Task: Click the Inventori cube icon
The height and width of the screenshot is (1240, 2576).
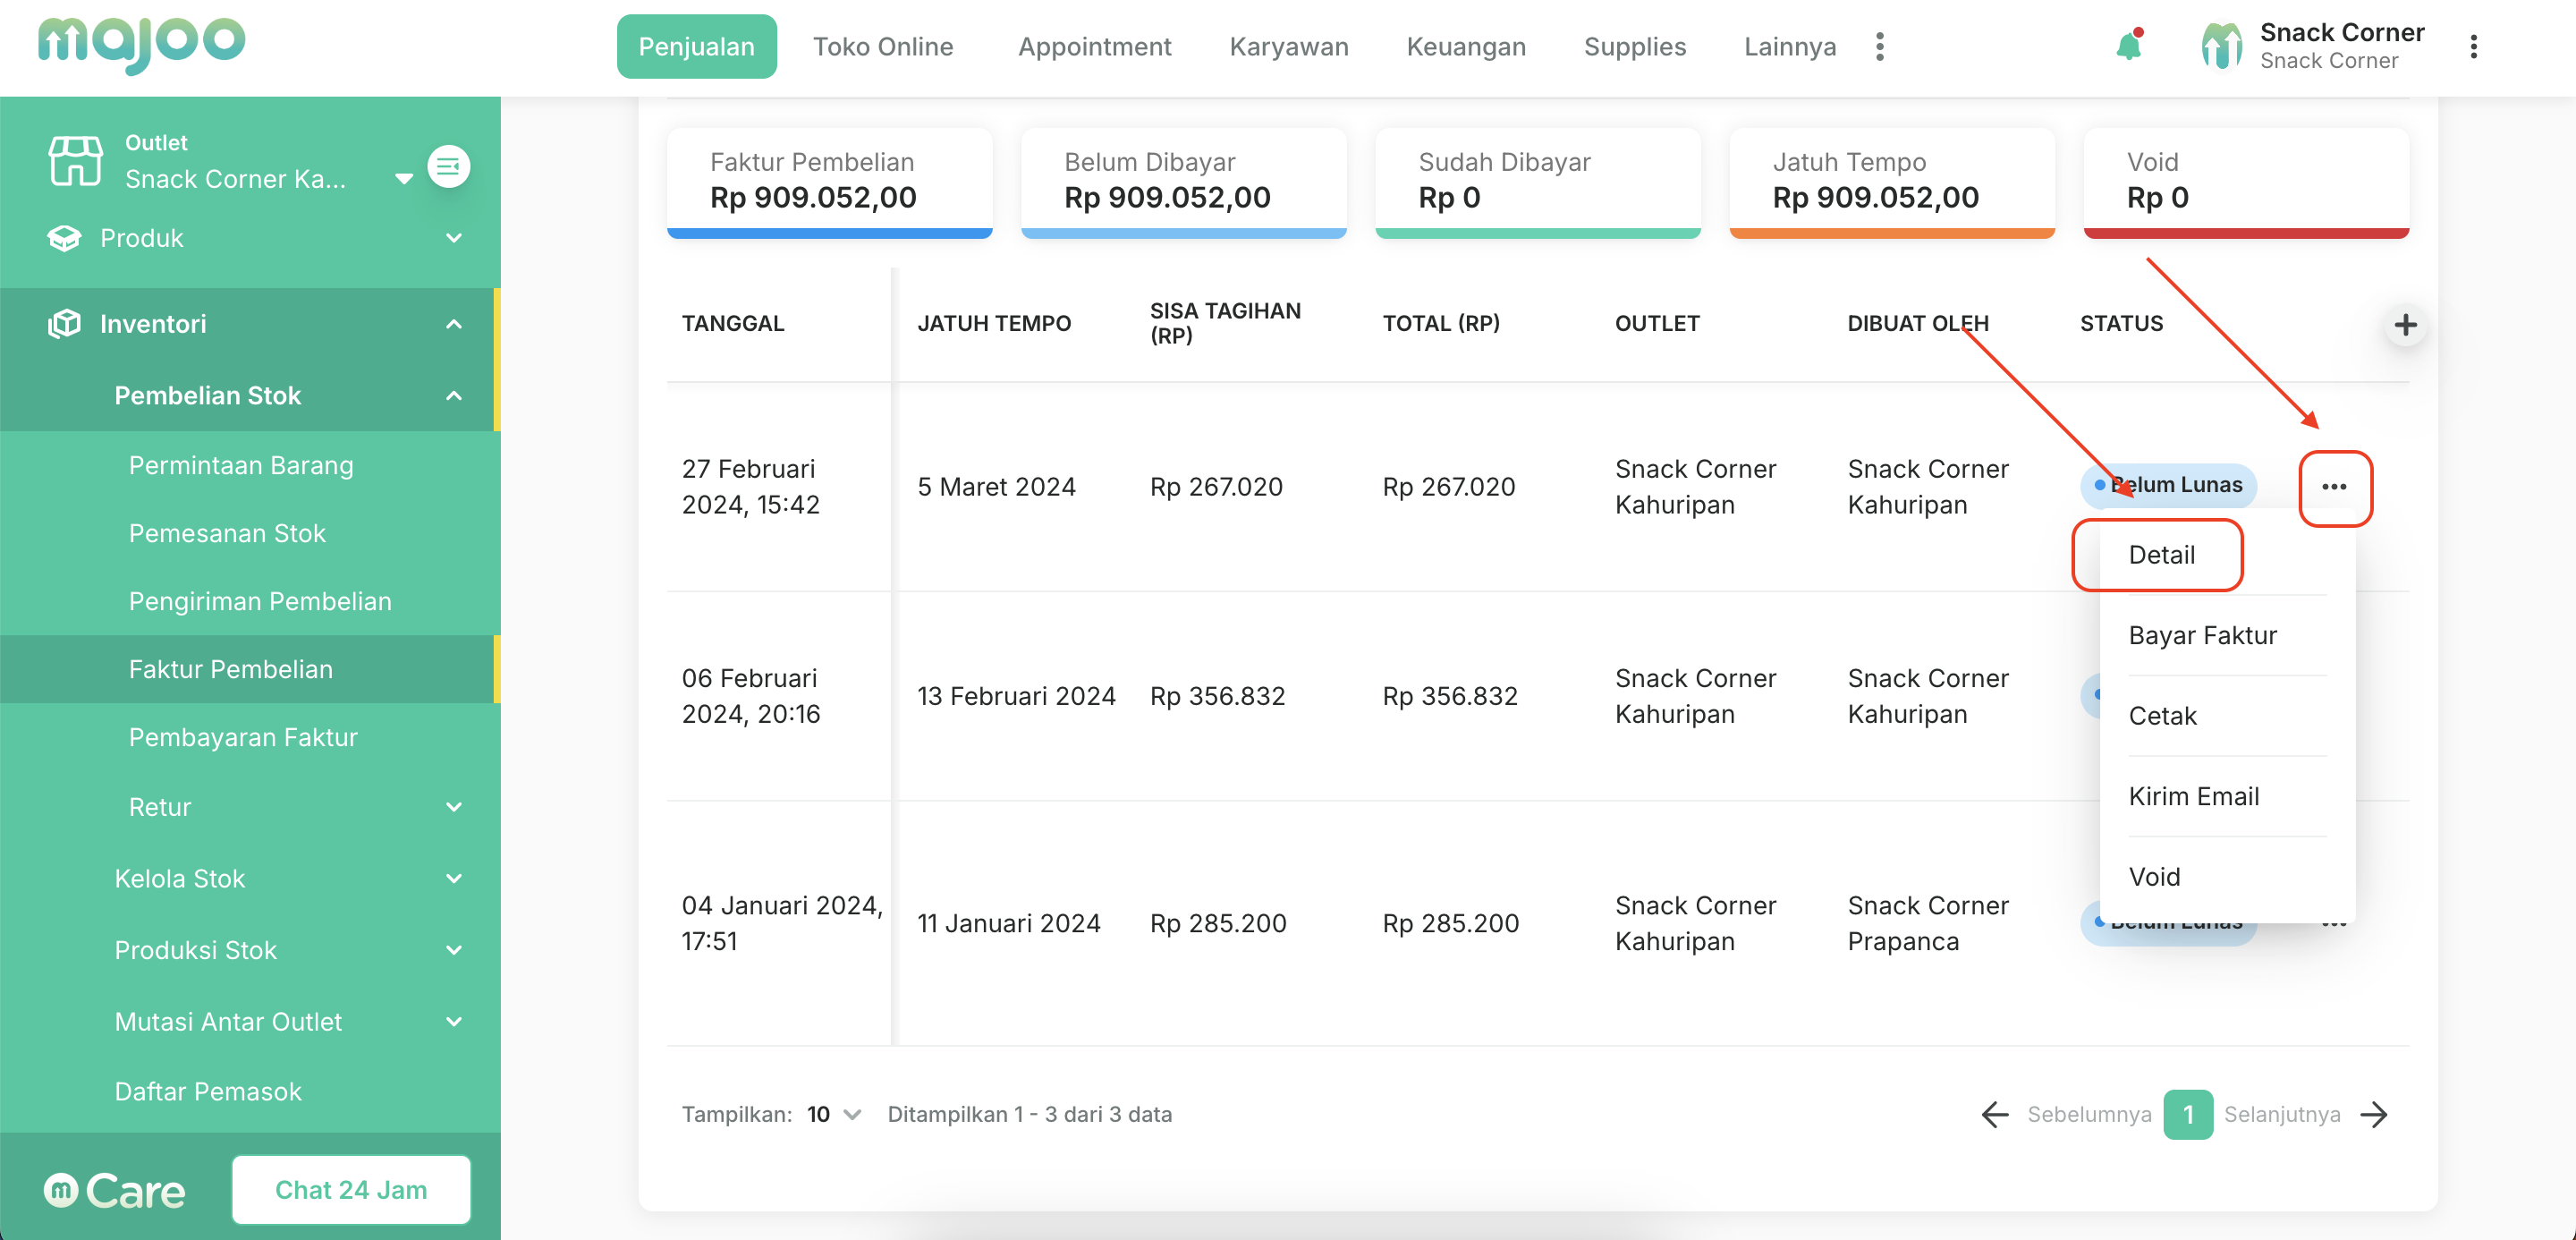Action: point(64,323)
